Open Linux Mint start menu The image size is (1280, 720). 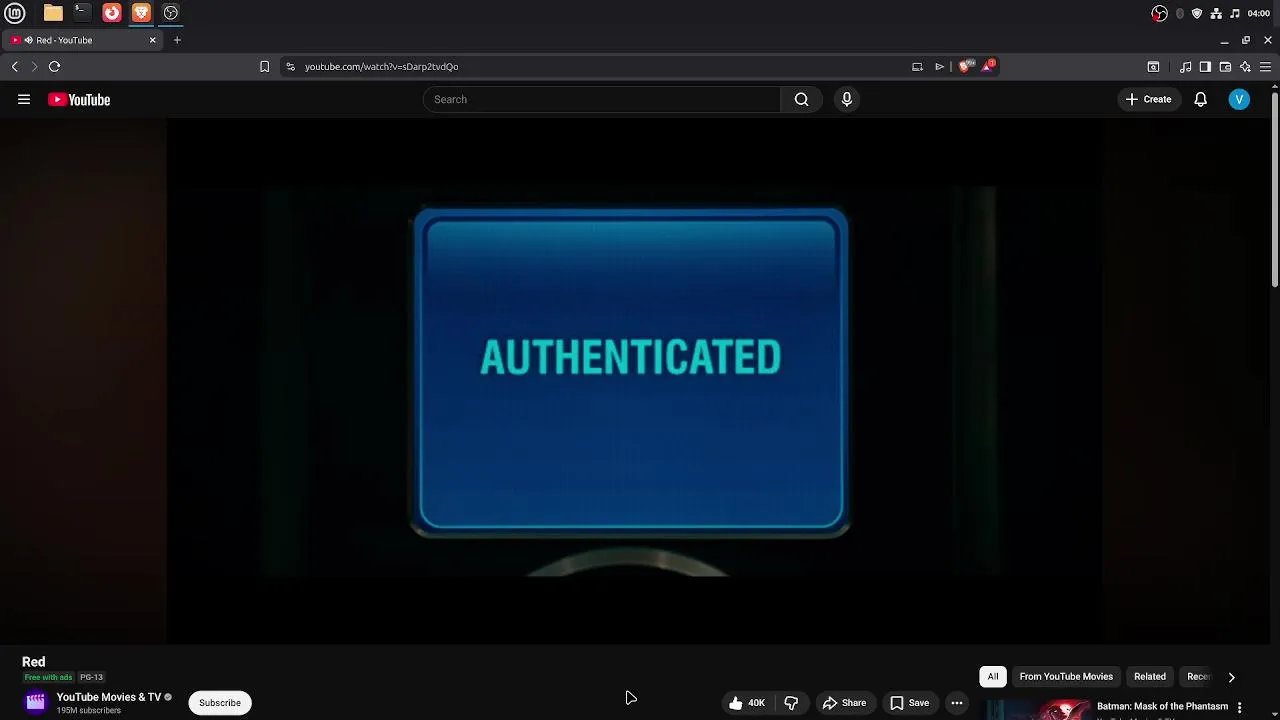[x=15, y=13]
